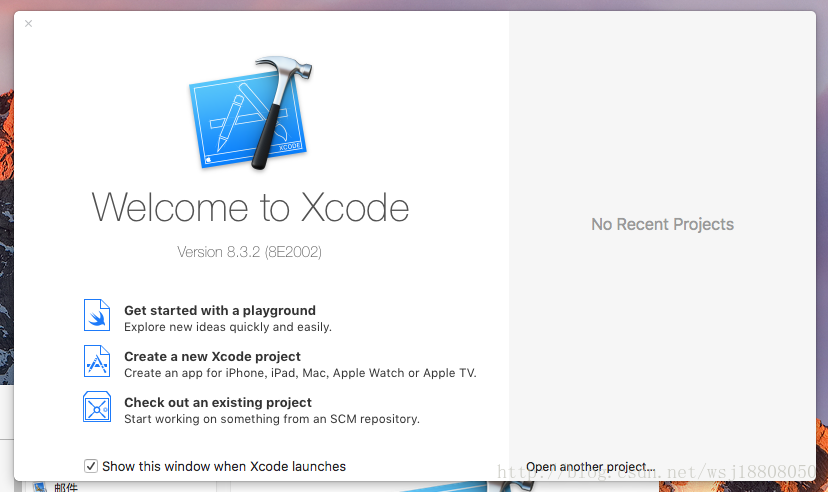Click the large Xcode hammer logo
828x492 pixels.
point(251,113)
